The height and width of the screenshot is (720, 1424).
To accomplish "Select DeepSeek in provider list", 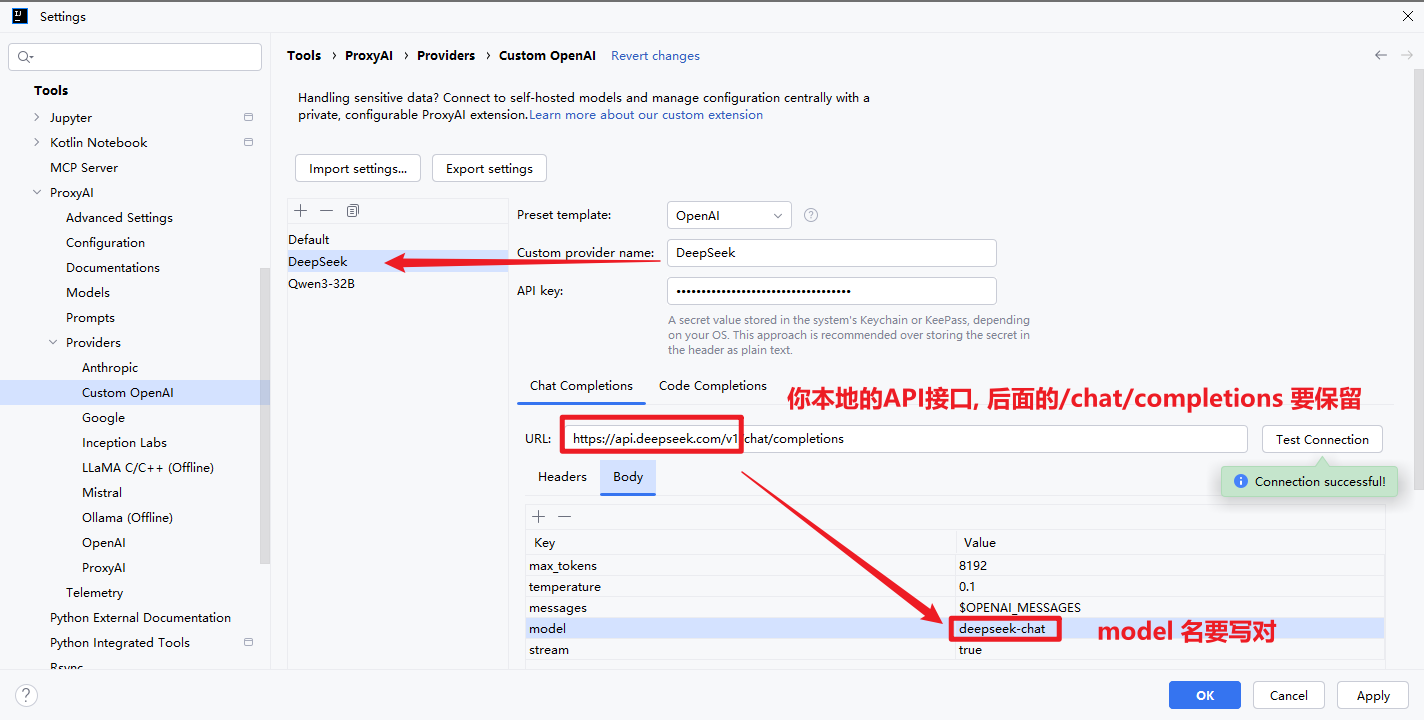I will 398,261.
